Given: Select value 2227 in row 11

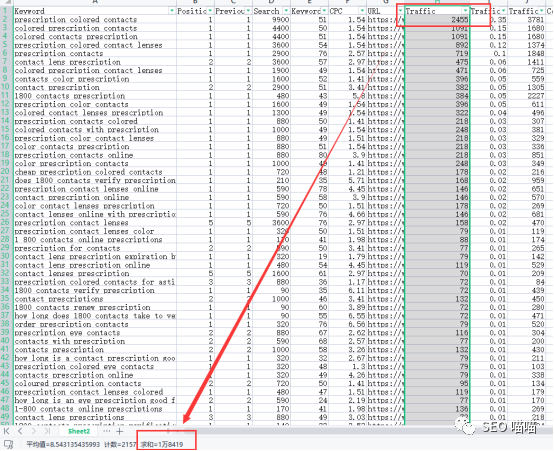Looking at the screenshot, I should tap(527, 96).
